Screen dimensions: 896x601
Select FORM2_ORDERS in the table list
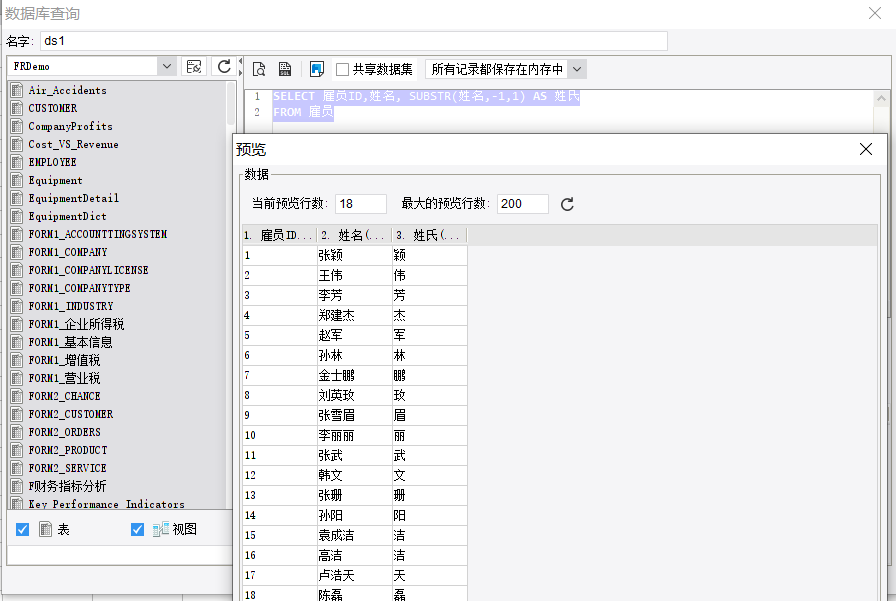[x=64, y=432]
